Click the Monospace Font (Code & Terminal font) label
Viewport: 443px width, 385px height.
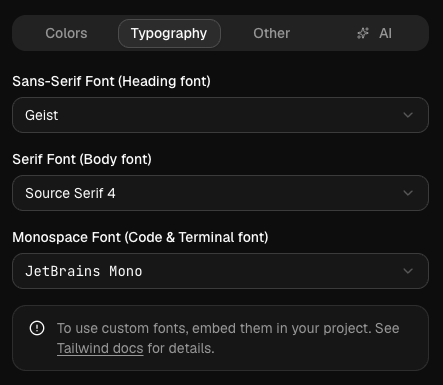point(140,237)
